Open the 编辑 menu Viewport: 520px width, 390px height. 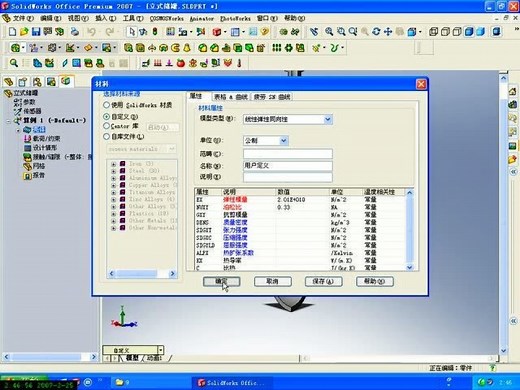point(51,18)
